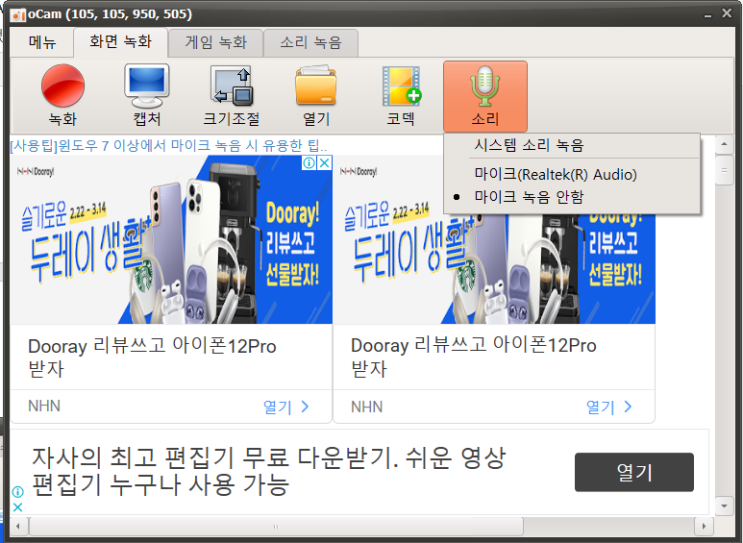Screen dimensions: 743x543
Task: Click second 'Dooray 리뷰쓰고 아이폰12Pro 받자' headline
Action: coord(473,357)
